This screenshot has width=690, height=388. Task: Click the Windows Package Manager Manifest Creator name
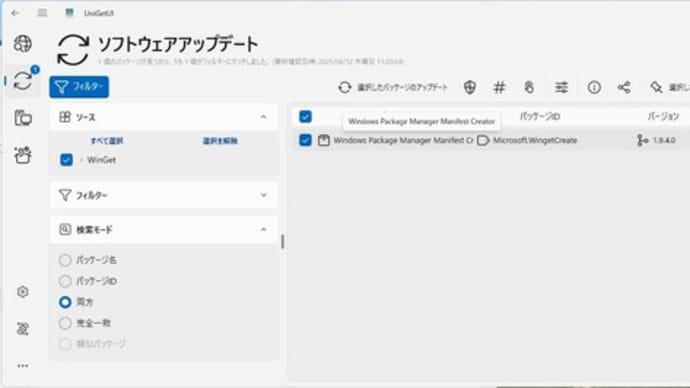click(x=404, y=140)
